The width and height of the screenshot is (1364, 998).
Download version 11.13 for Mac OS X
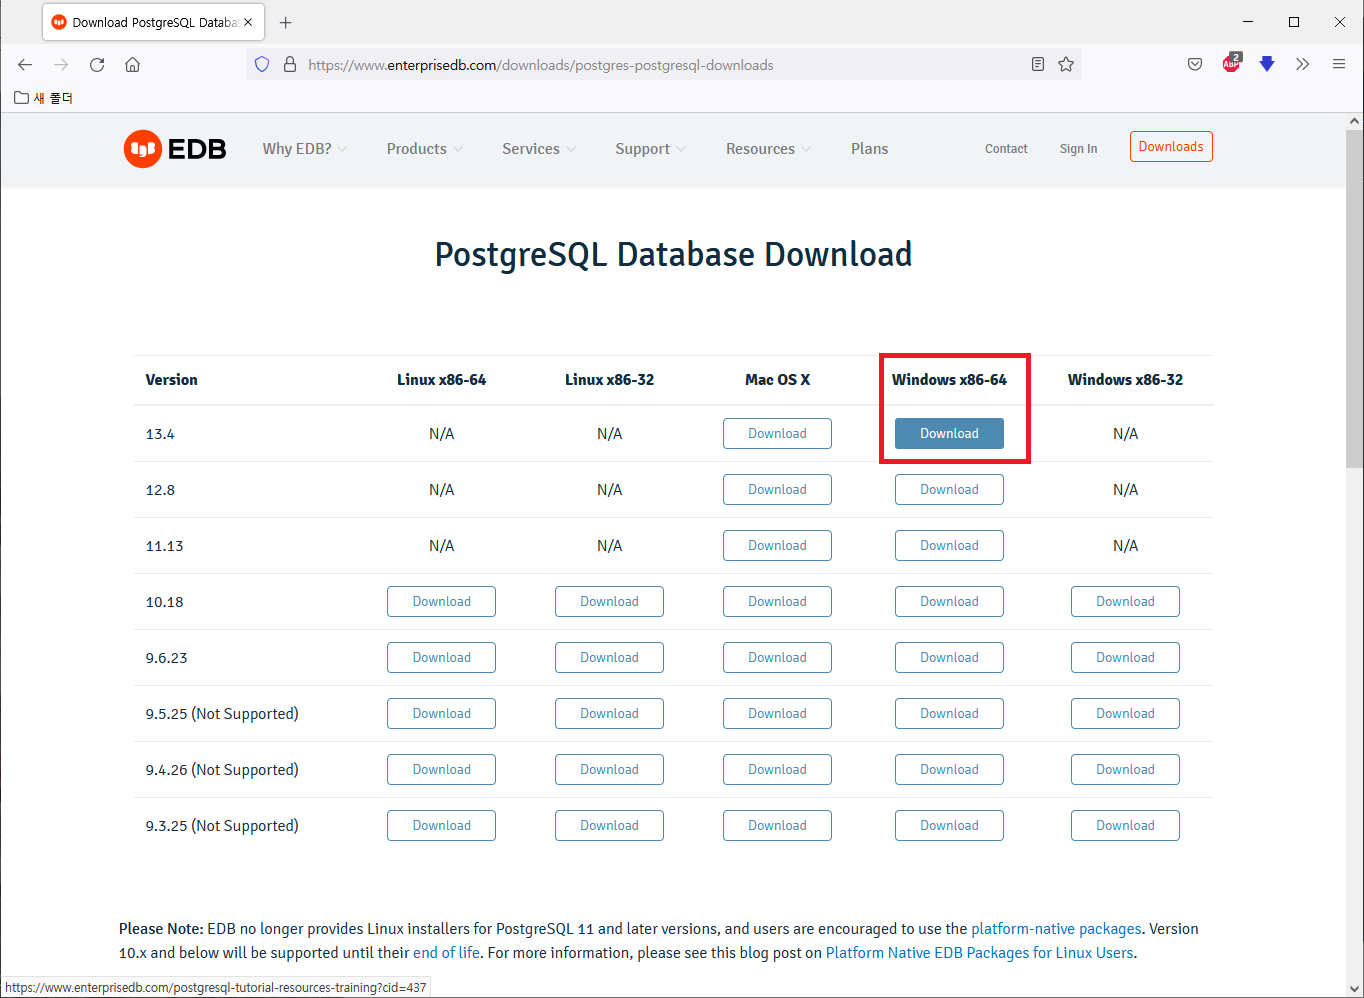(777, 546)
